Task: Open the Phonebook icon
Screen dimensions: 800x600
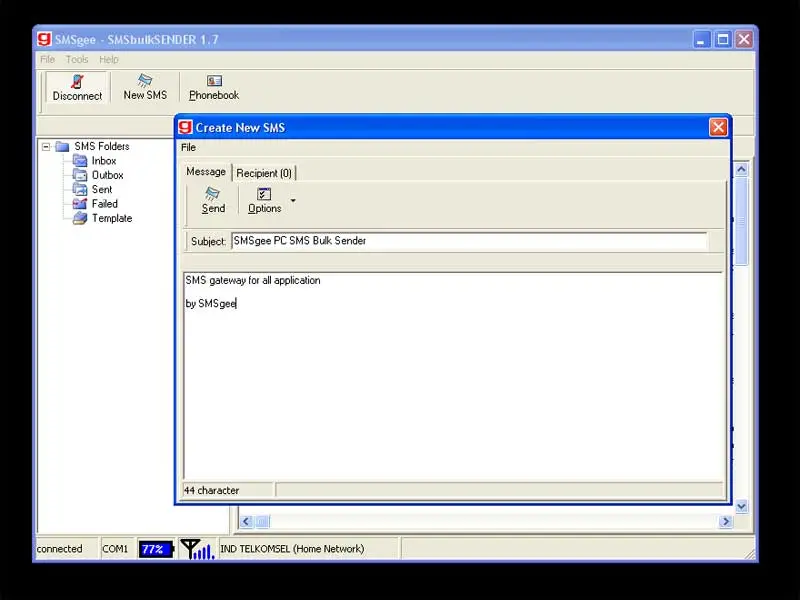Action: [213, 88]
